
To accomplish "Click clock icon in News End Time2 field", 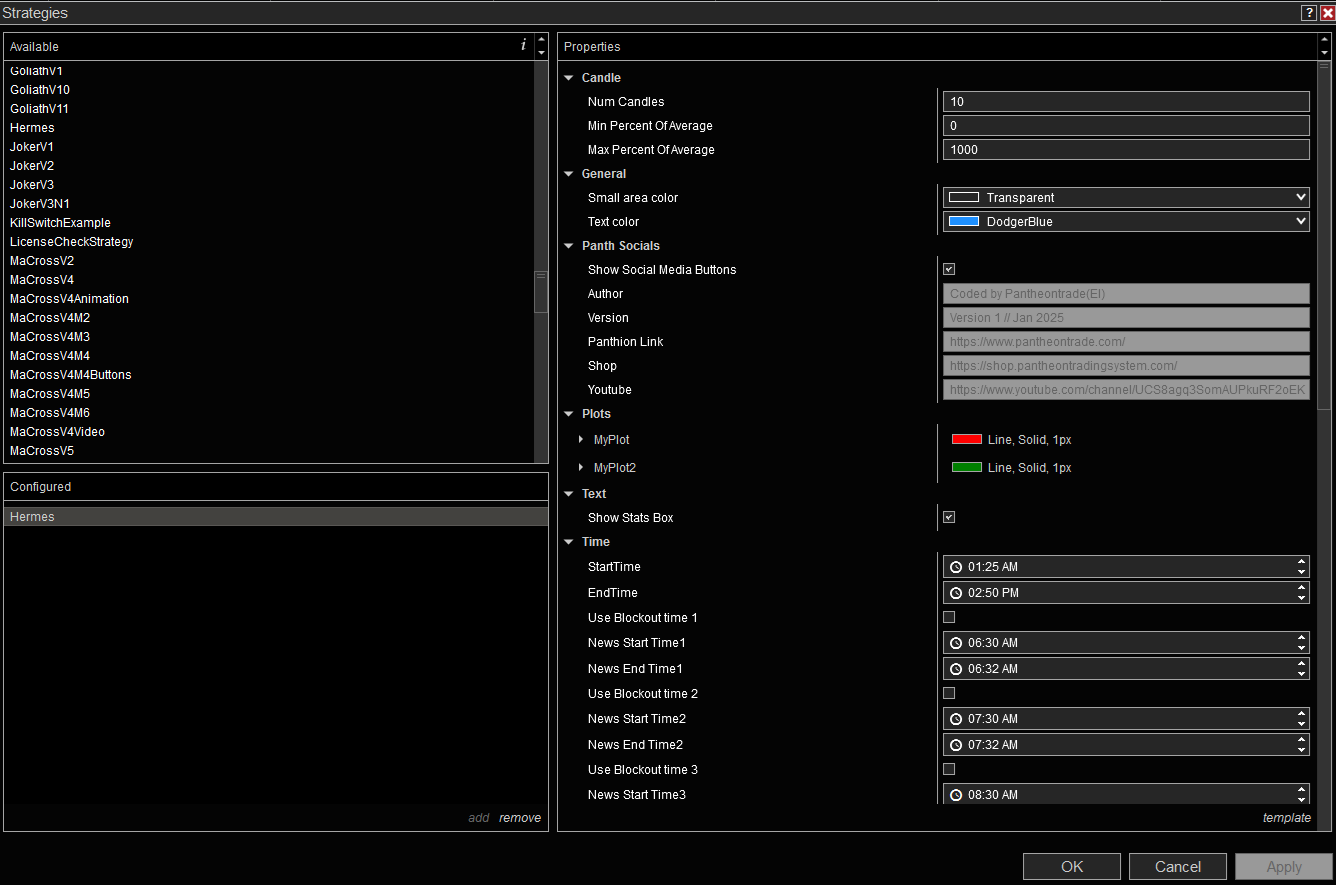I will click(956, 745).
